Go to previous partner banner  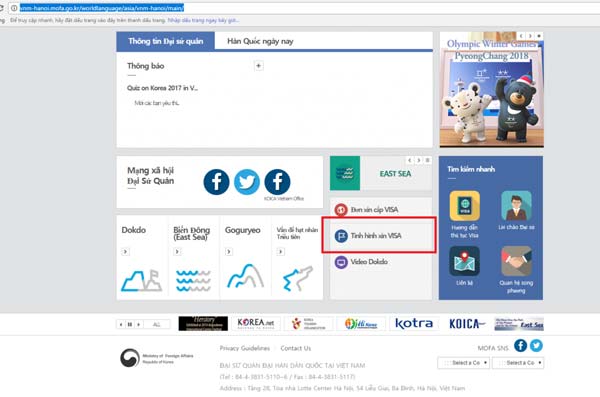(121, 324)
